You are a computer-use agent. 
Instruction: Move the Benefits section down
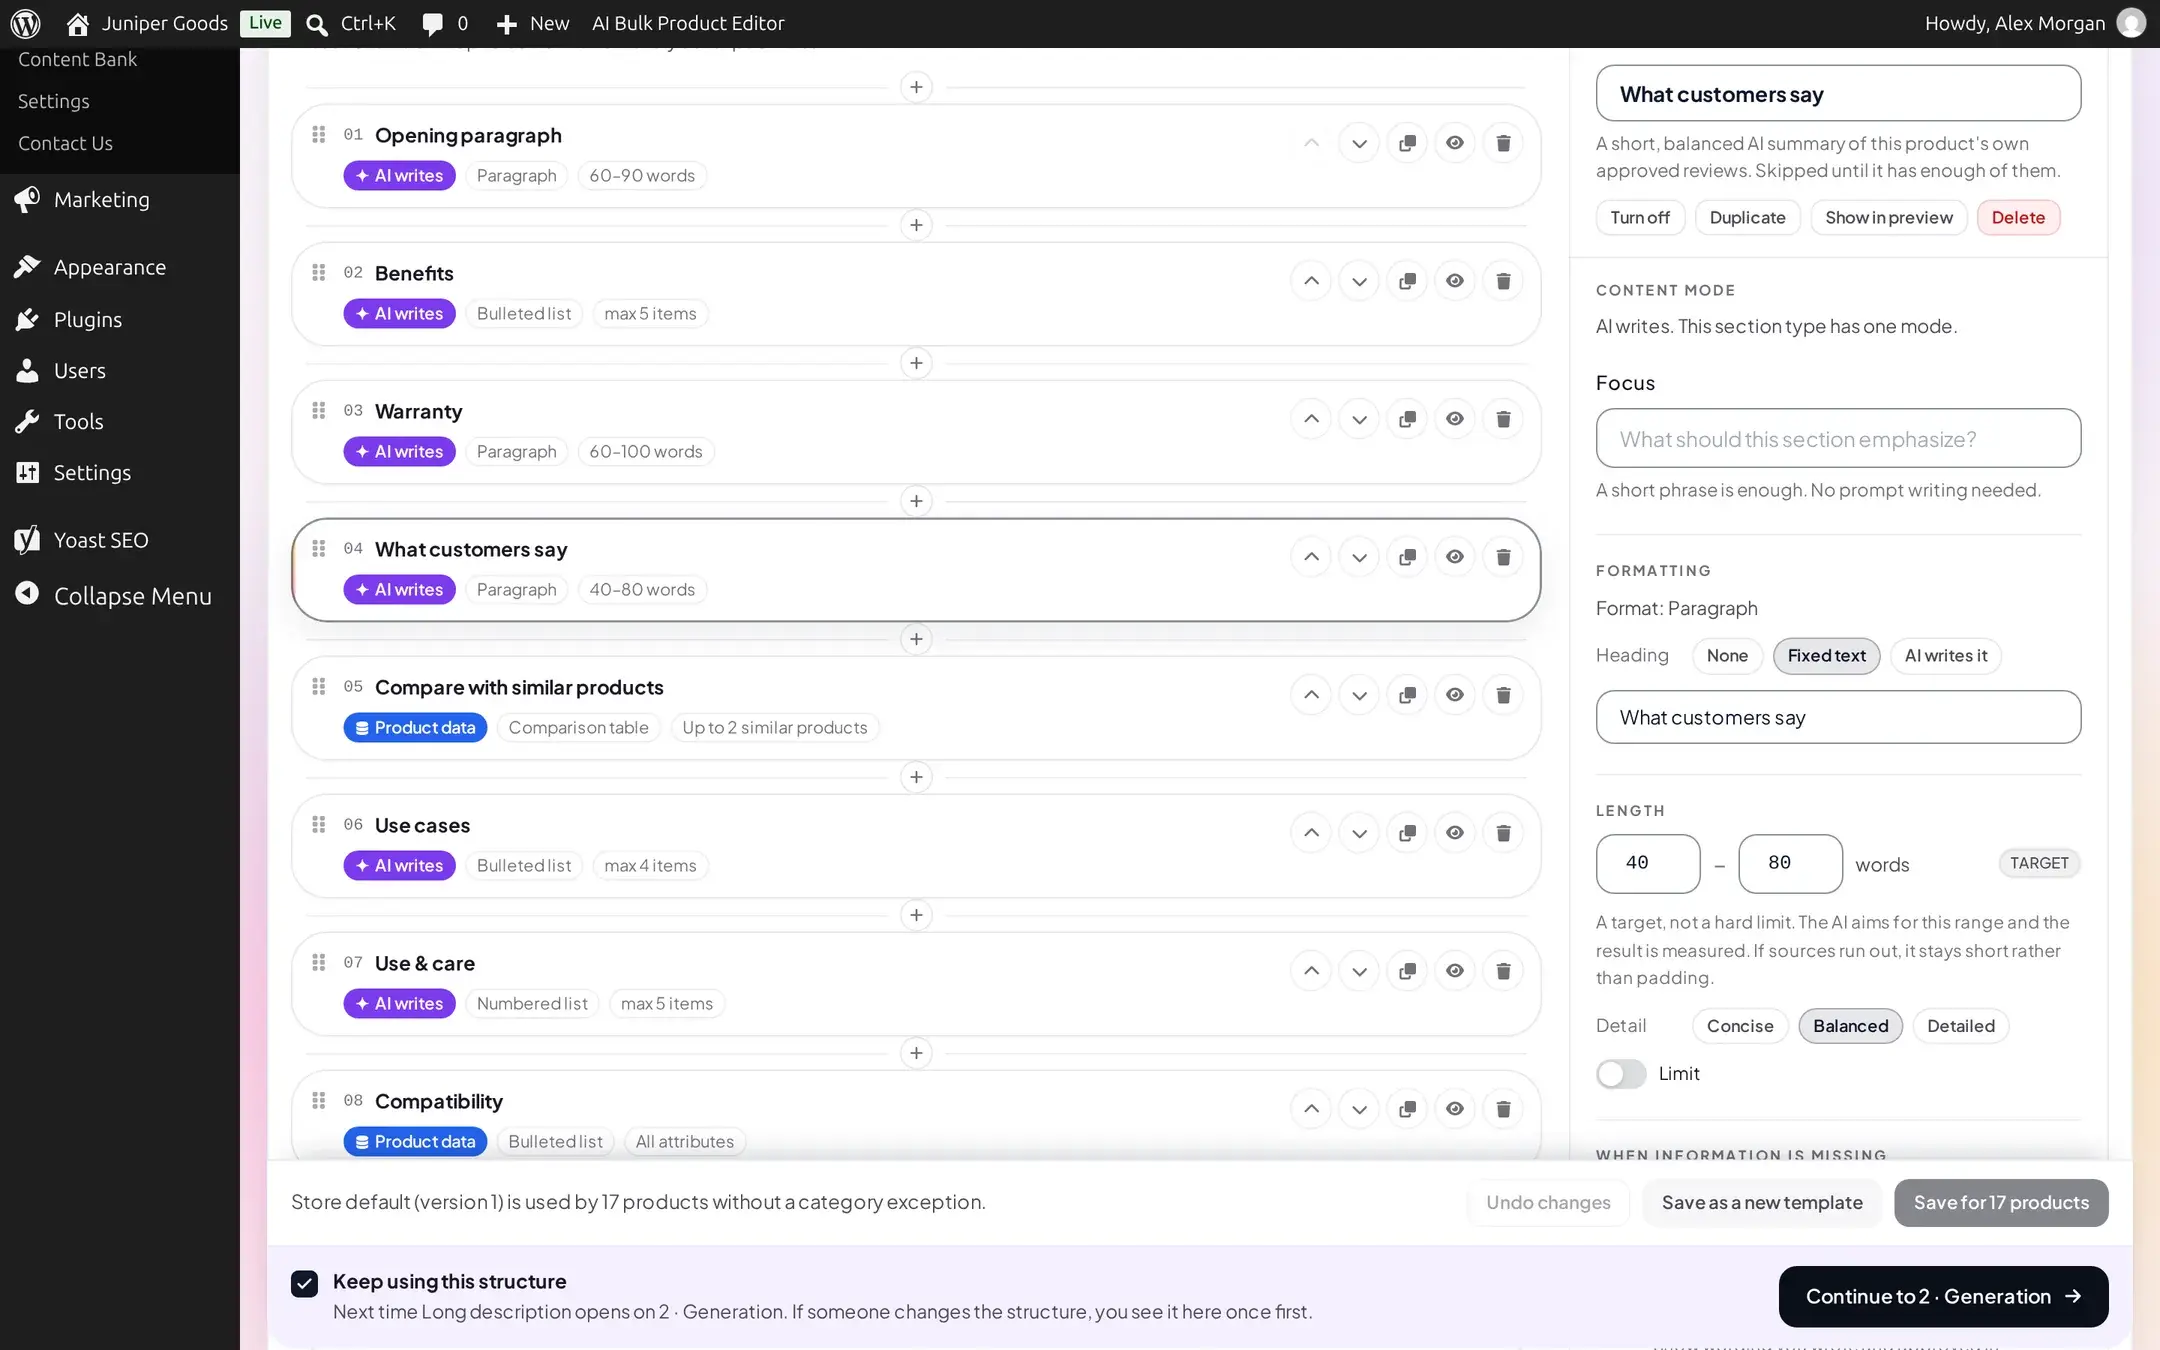[1359, 281]
